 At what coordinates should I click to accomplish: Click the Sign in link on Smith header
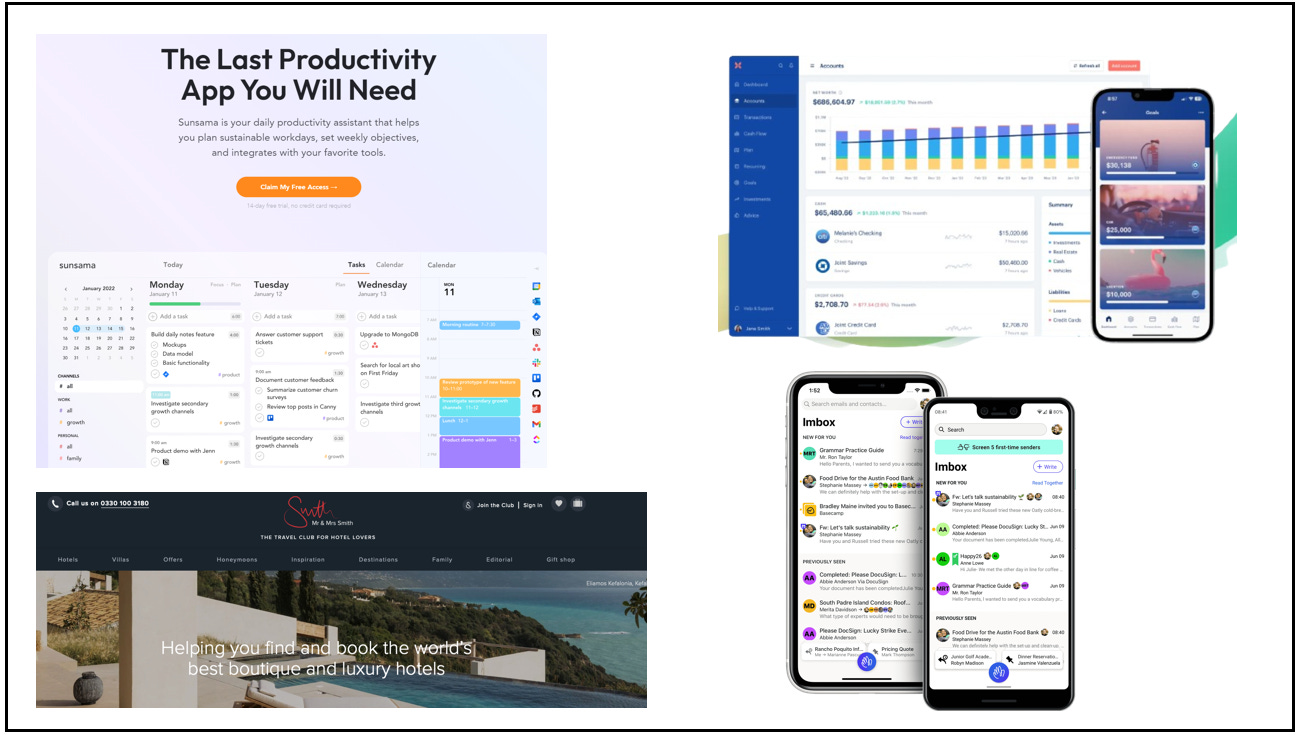coord(533,505)
